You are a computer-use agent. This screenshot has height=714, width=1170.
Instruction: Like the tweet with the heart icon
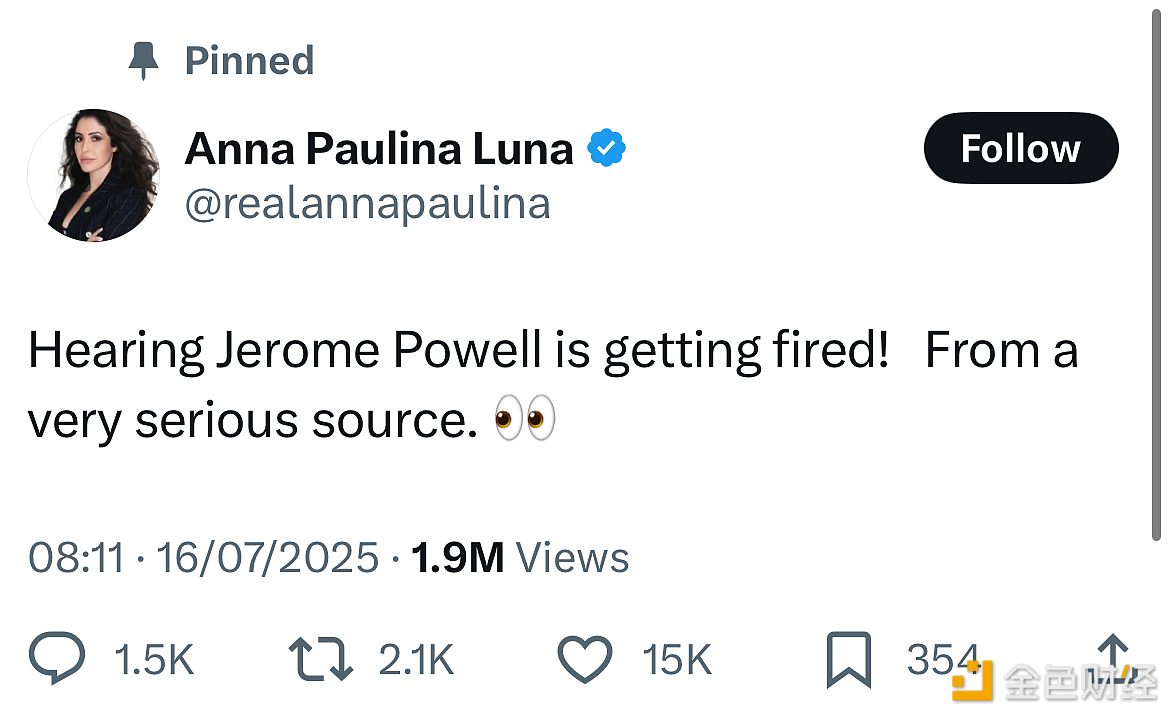(584, 661)
